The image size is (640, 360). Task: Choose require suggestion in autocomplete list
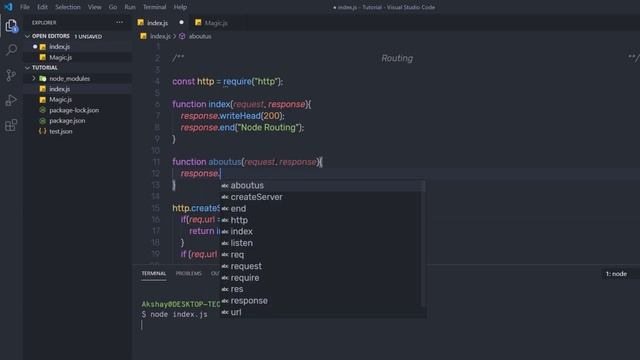322,278
